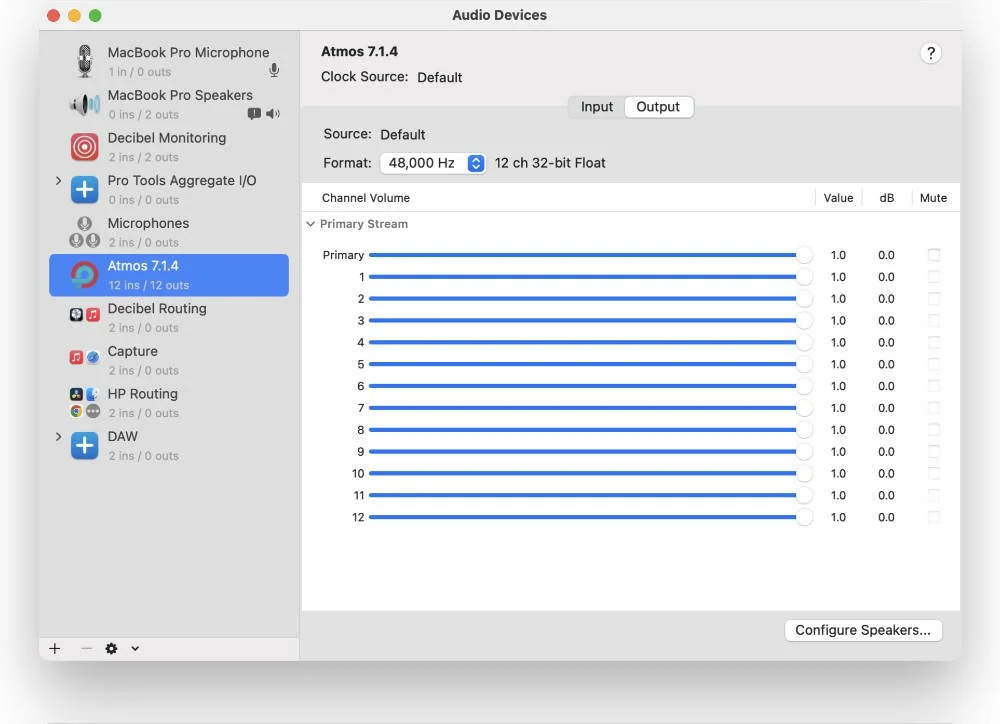This screenshot has height=724, width=1000.
Task: Open help with the question mark button
Action: tap(931, 53)
